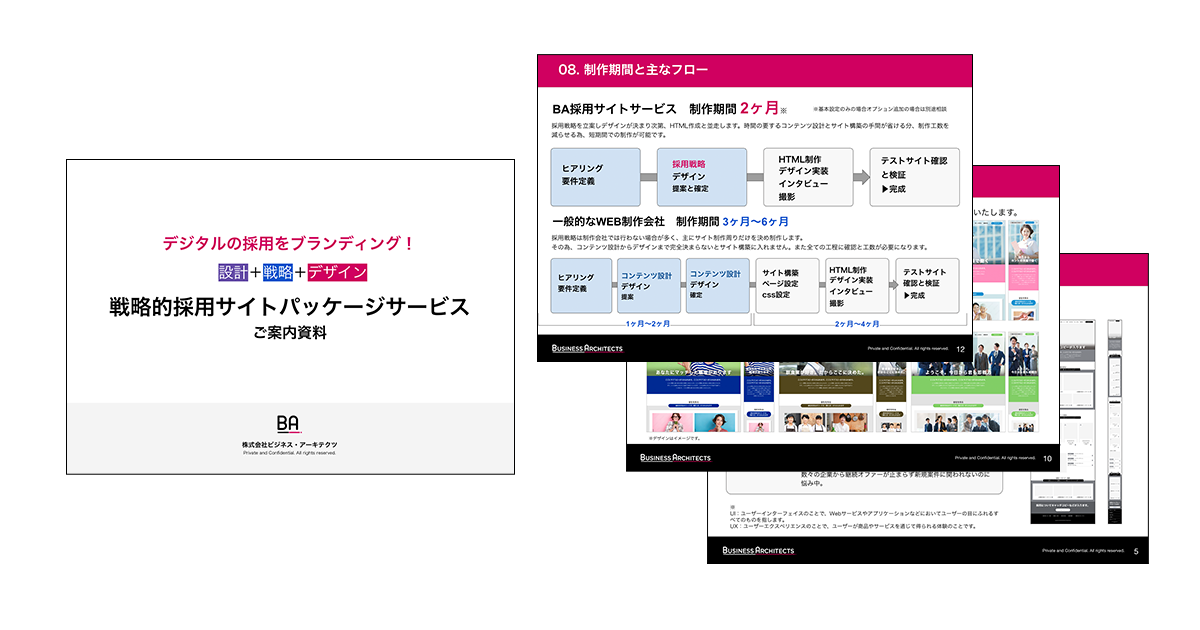Click the 一般的なWEB制作会社 heading
Viewport: 1200px width, 630px height.
(608, 221)
